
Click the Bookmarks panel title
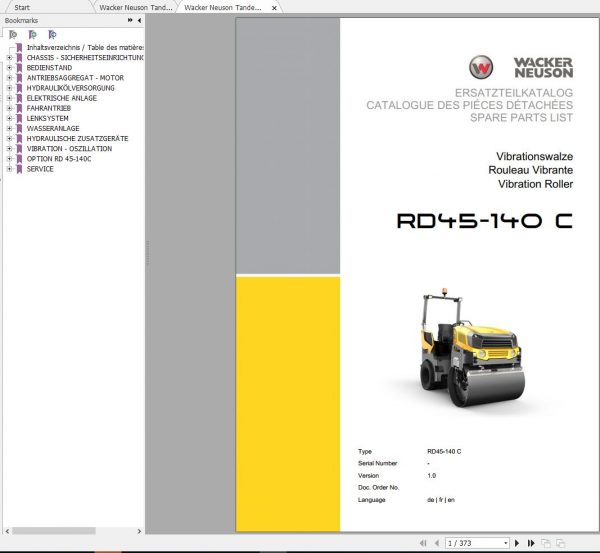click(x=21, y=20)
